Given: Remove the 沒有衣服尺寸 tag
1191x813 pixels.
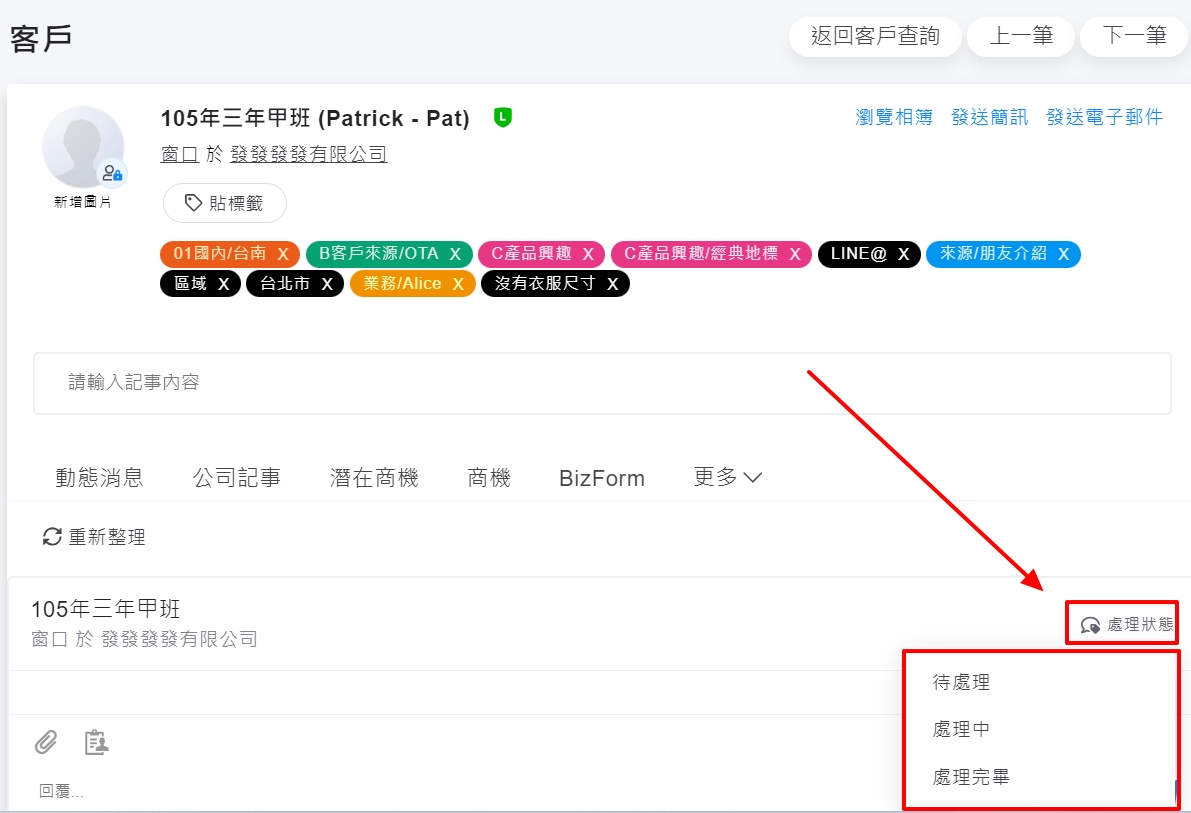Looking at the screenshot, I should [612, 284].
